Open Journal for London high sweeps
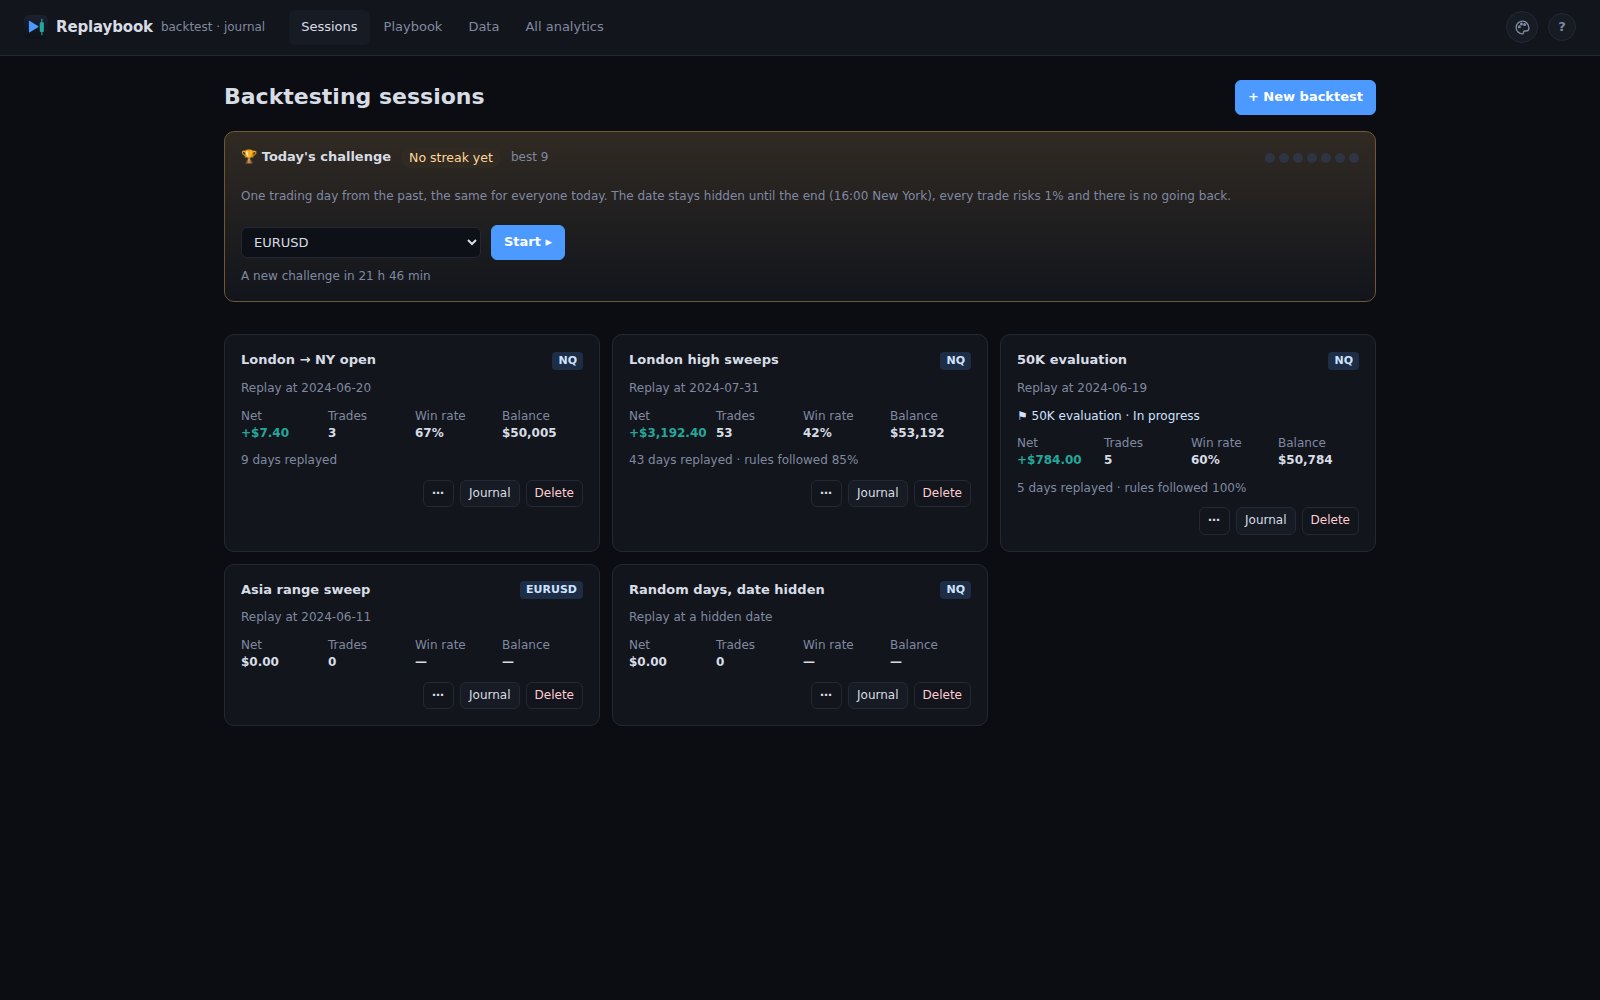 click(x=877, y=493)
